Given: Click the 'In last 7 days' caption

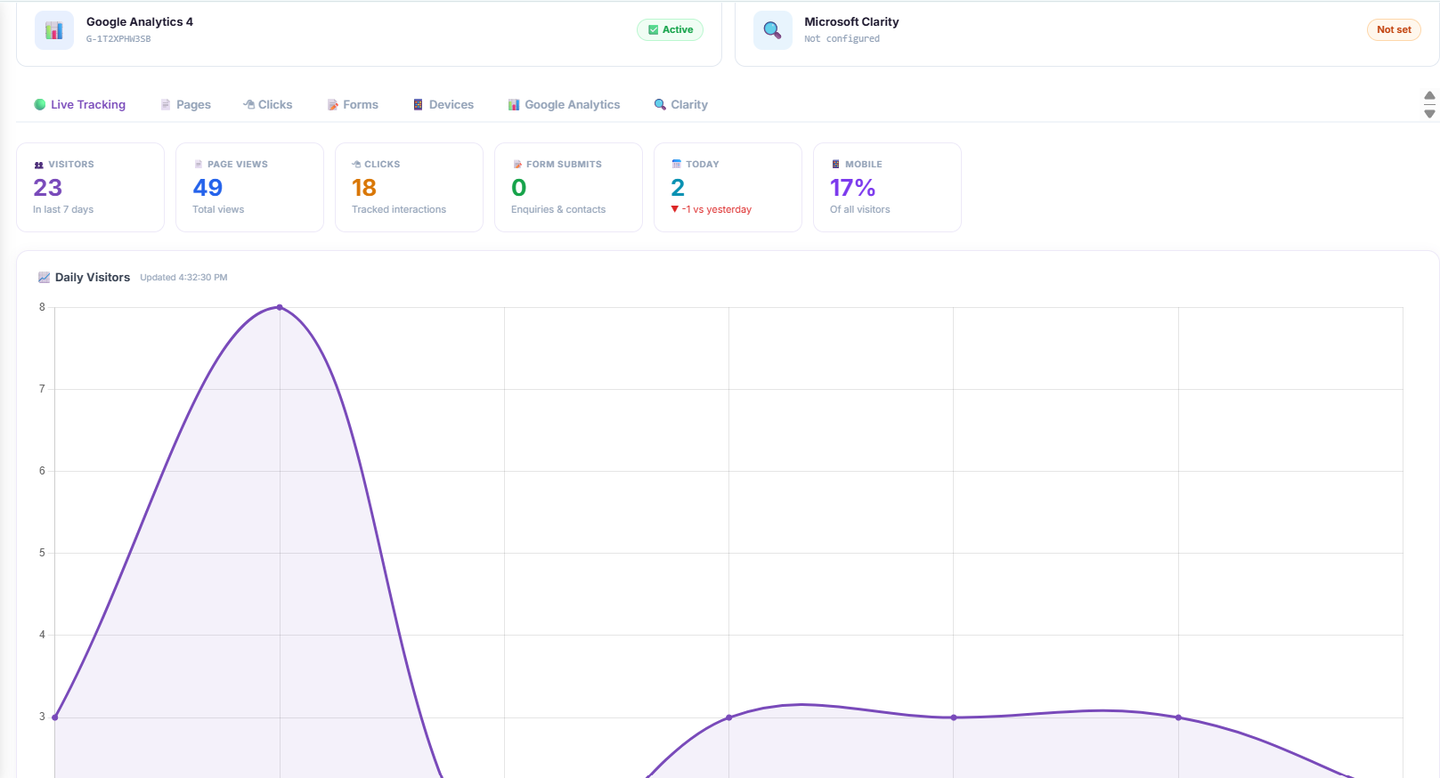Looking at the screenshot, I should (63, 210).
